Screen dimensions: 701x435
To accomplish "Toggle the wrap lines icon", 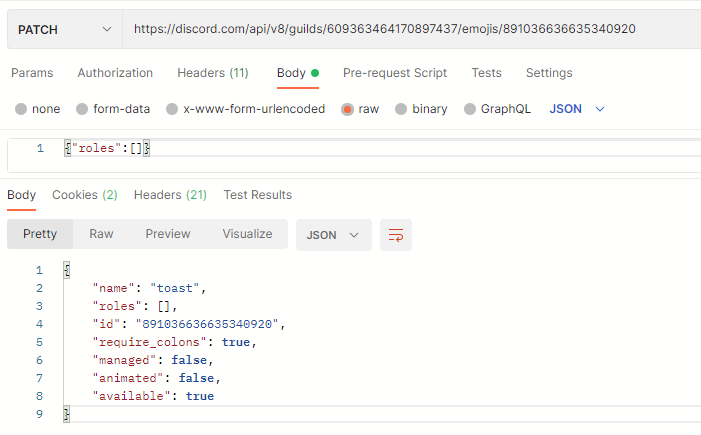I will [396, 235].
